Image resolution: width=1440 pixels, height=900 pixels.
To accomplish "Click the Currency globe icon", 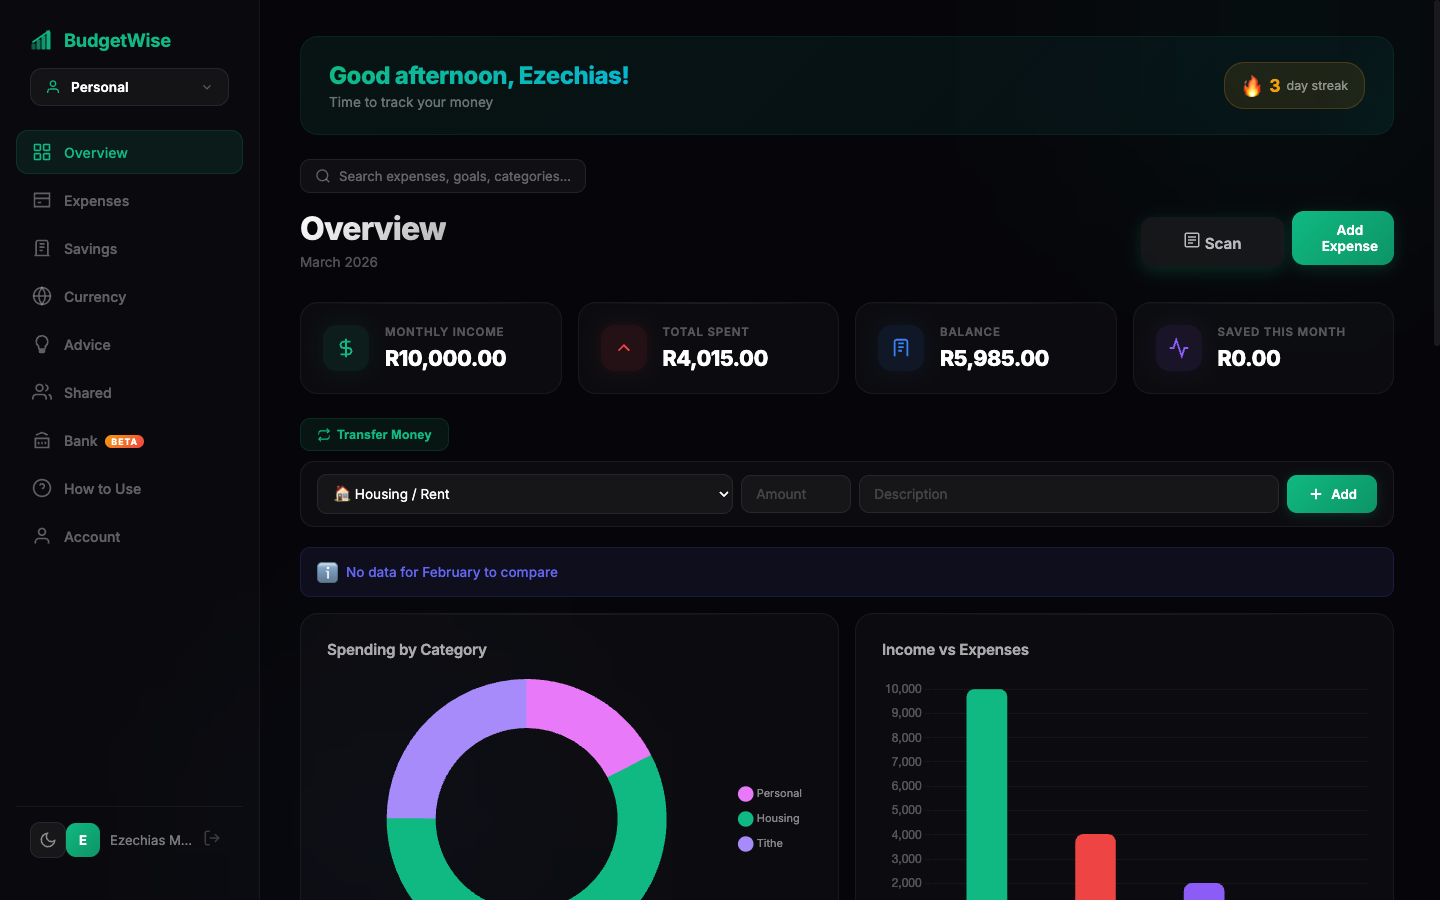I will pos(42,296).
